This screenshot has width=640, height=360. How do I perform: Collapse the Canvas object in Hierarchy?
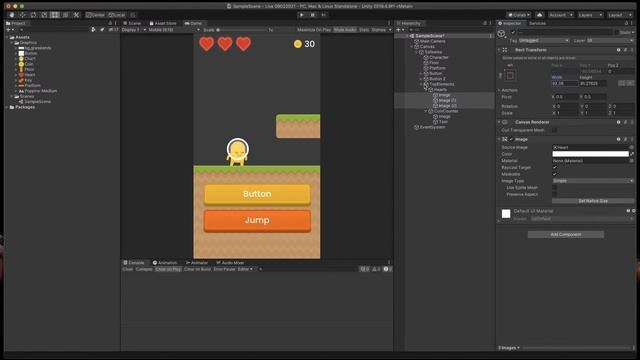[412, 47]
